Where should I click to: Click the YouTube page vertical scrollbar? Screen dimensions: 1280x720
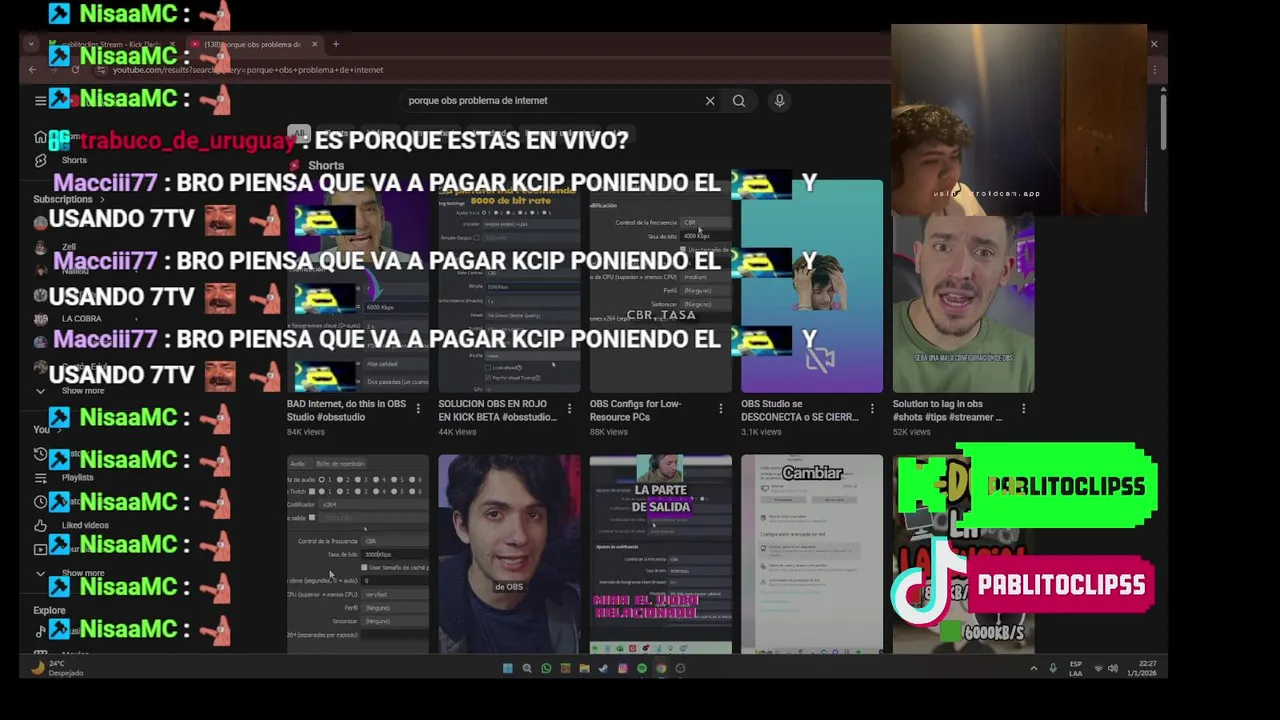tap(1163, 120)
